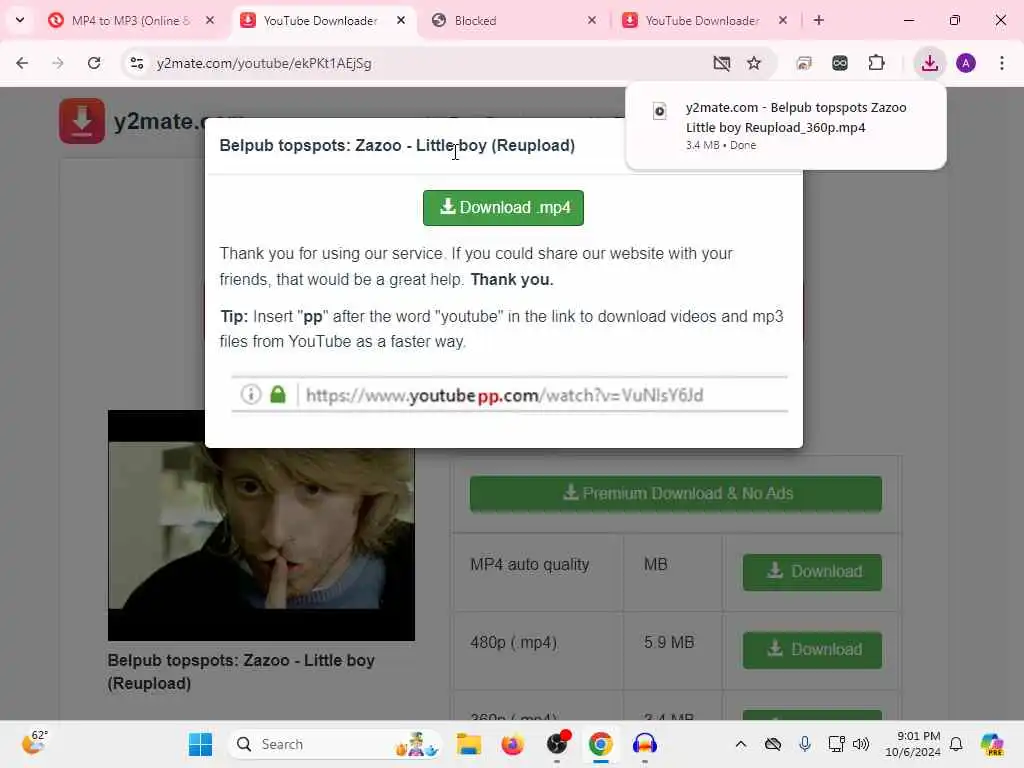The height and width of the screenshot is (768, 1024).
Task: Open File Explorer from taskbar
Action: [x=468, y=744]
